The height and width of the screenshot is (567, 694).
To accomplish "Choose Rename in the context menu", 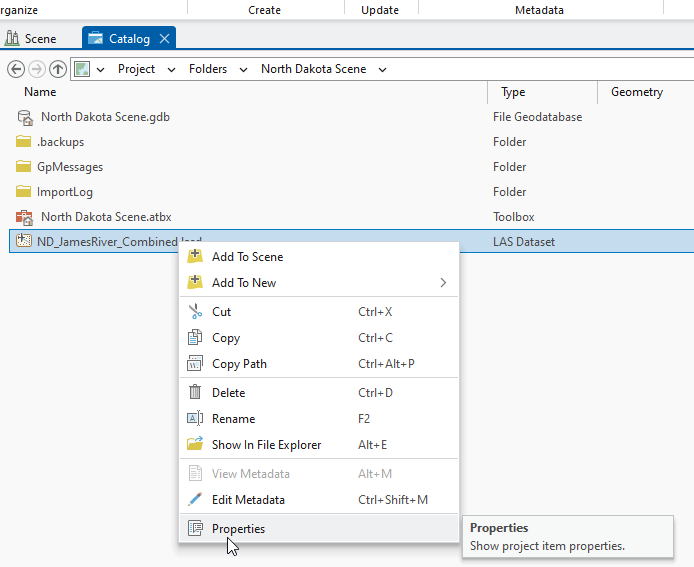I will coord(319,419).
